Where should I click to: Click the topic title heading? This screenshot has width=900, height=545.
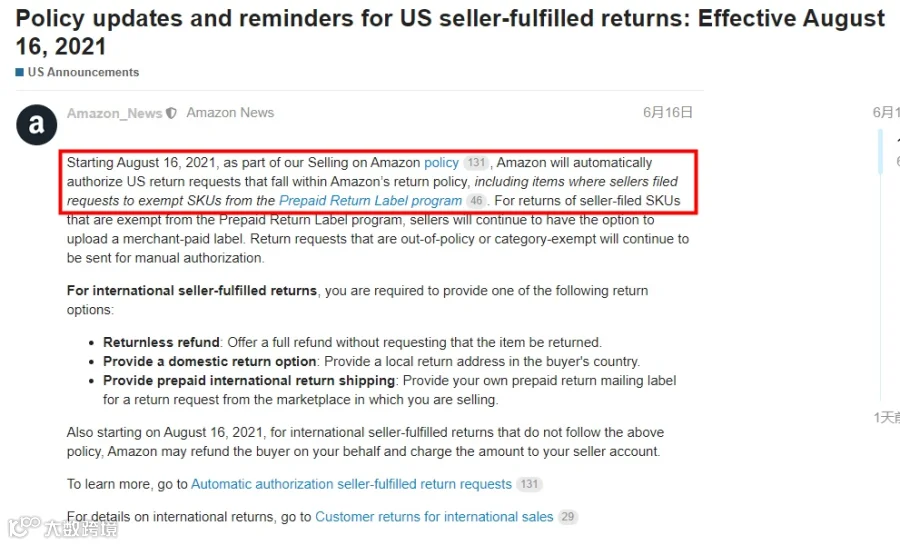[450, 32]
